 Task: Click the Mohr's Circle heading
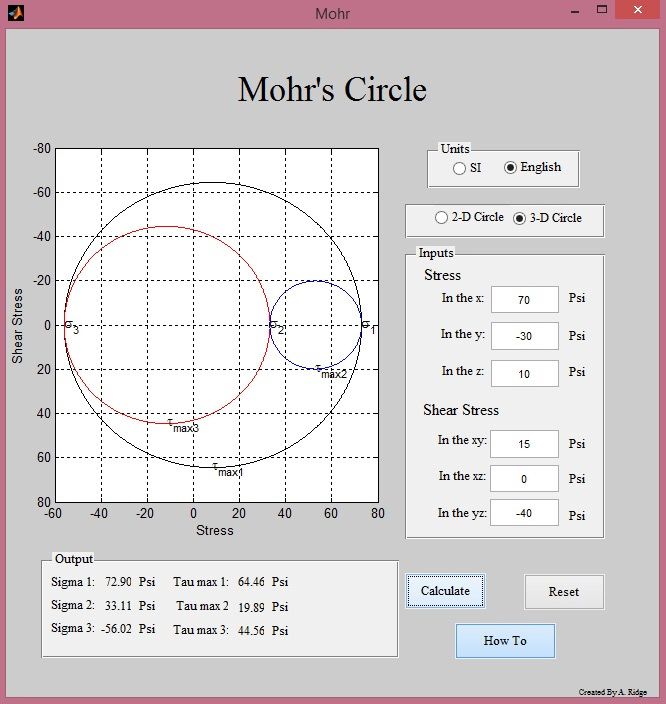(x=332, y=89)
